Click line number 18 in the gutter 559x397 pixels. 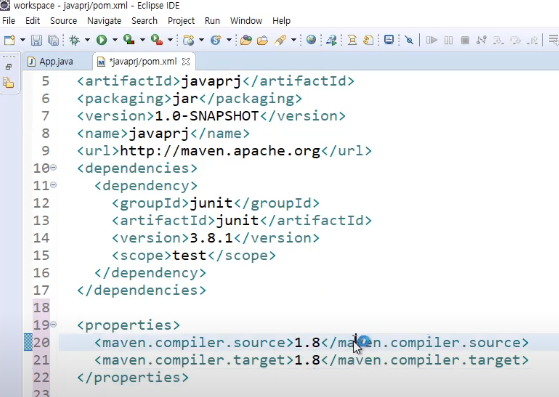[x=41, y=308]
